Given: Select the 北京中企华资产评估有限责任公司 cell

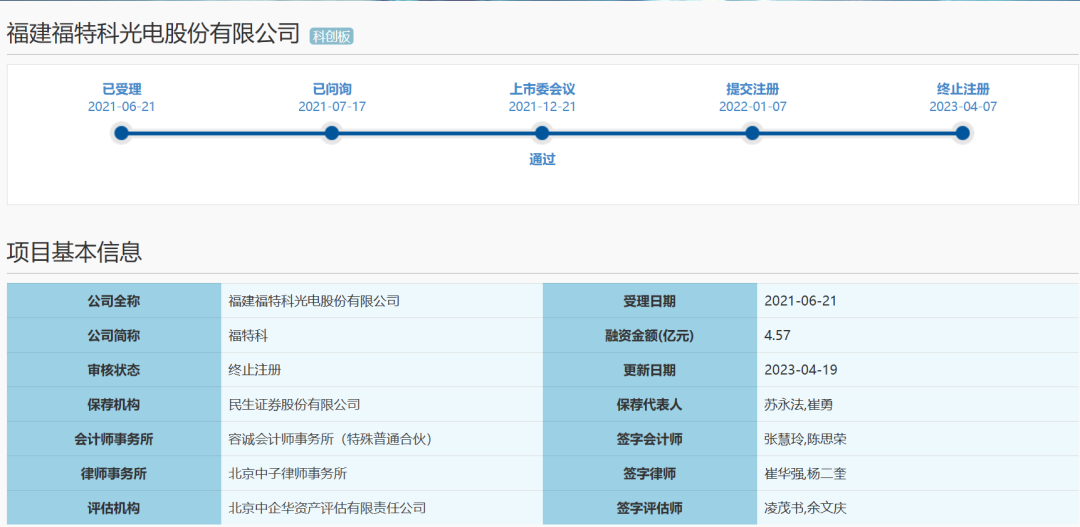Looking at the screenshot, I should (x=327, y=508).
